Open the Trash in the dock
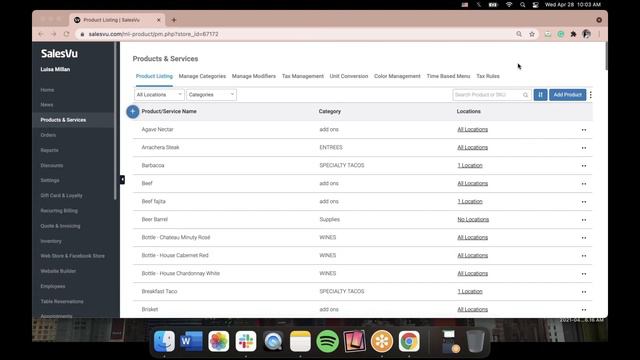 [475, 341]
